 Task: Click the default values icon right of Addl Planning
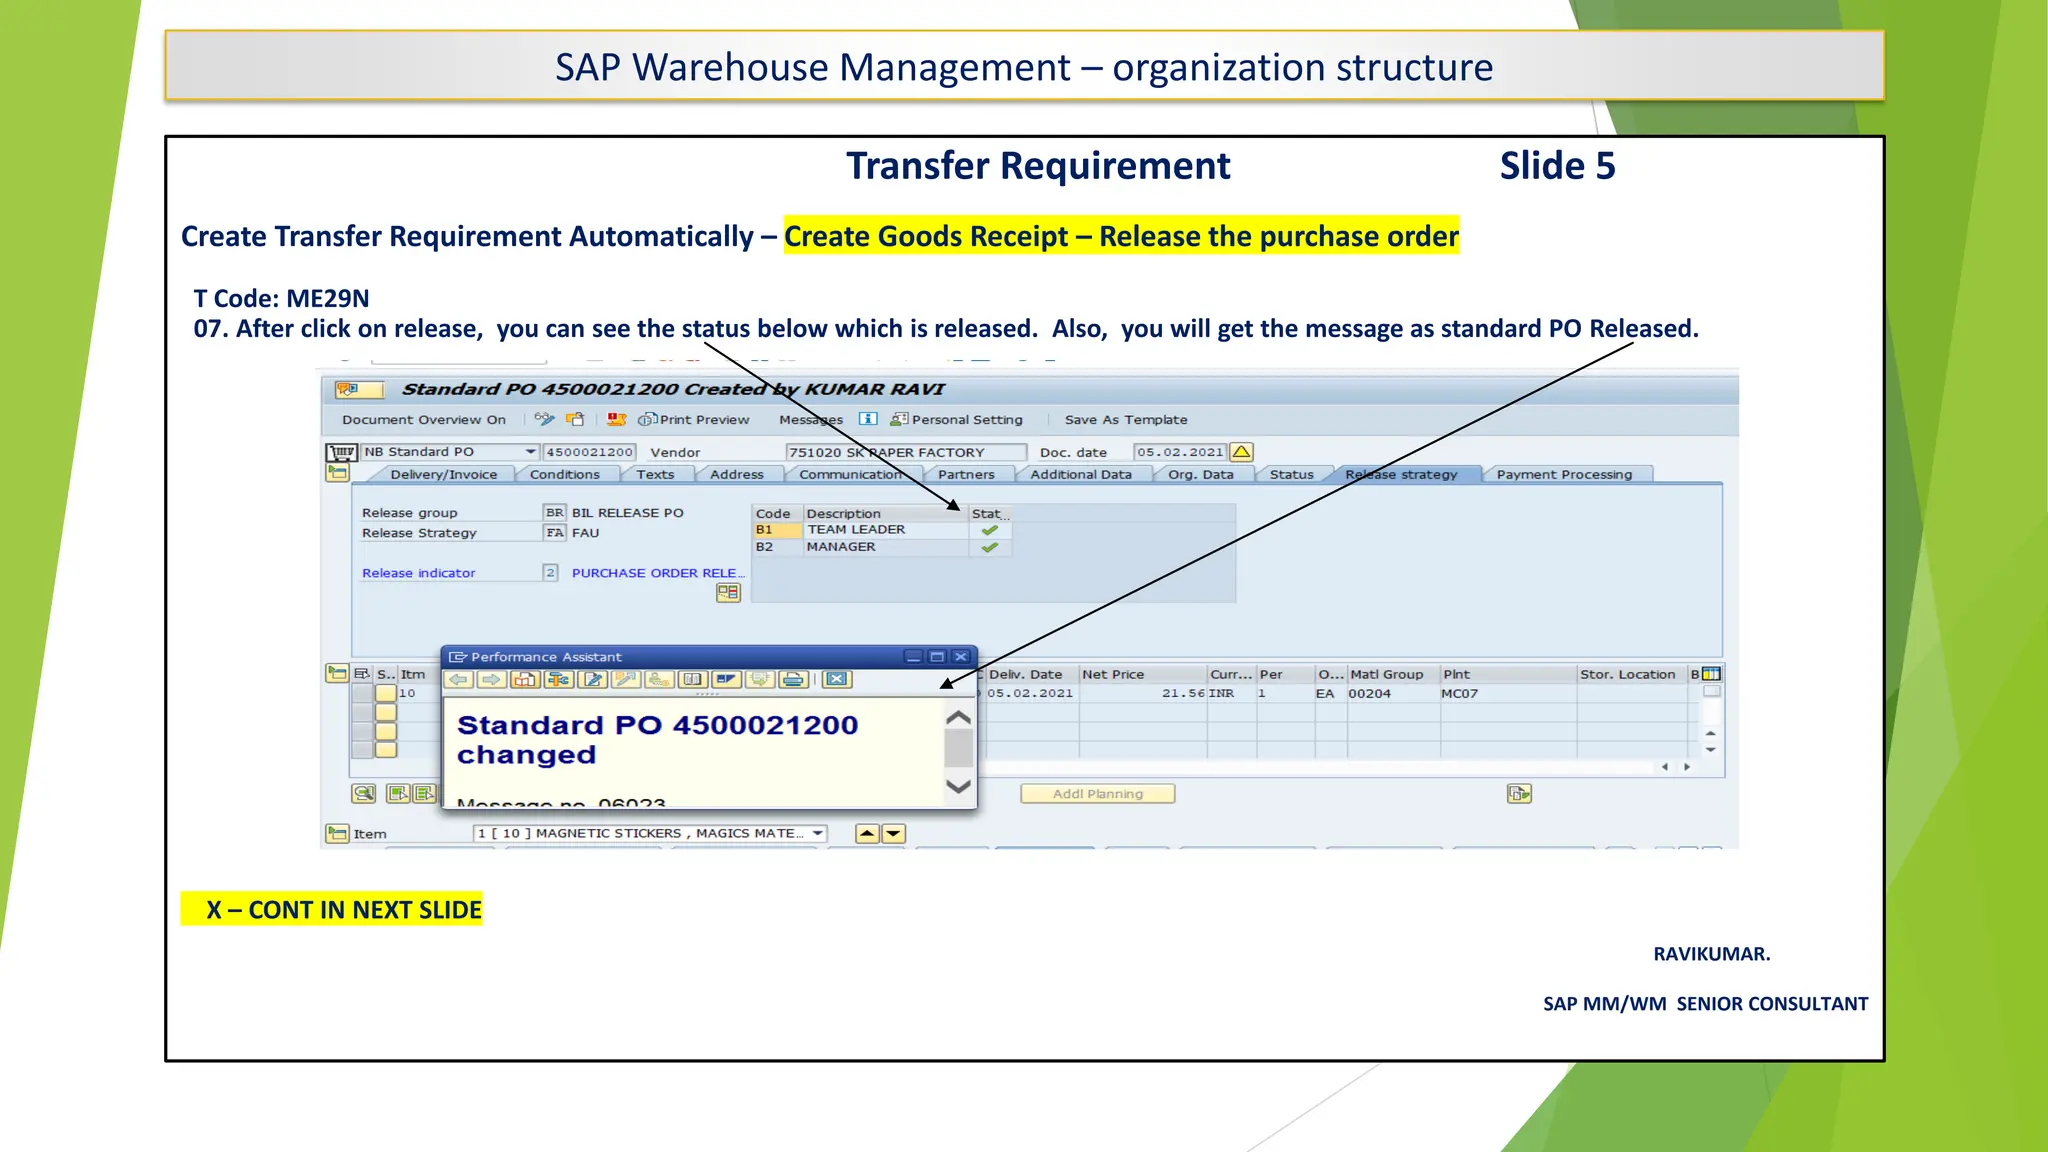(x=1519, y=794)
